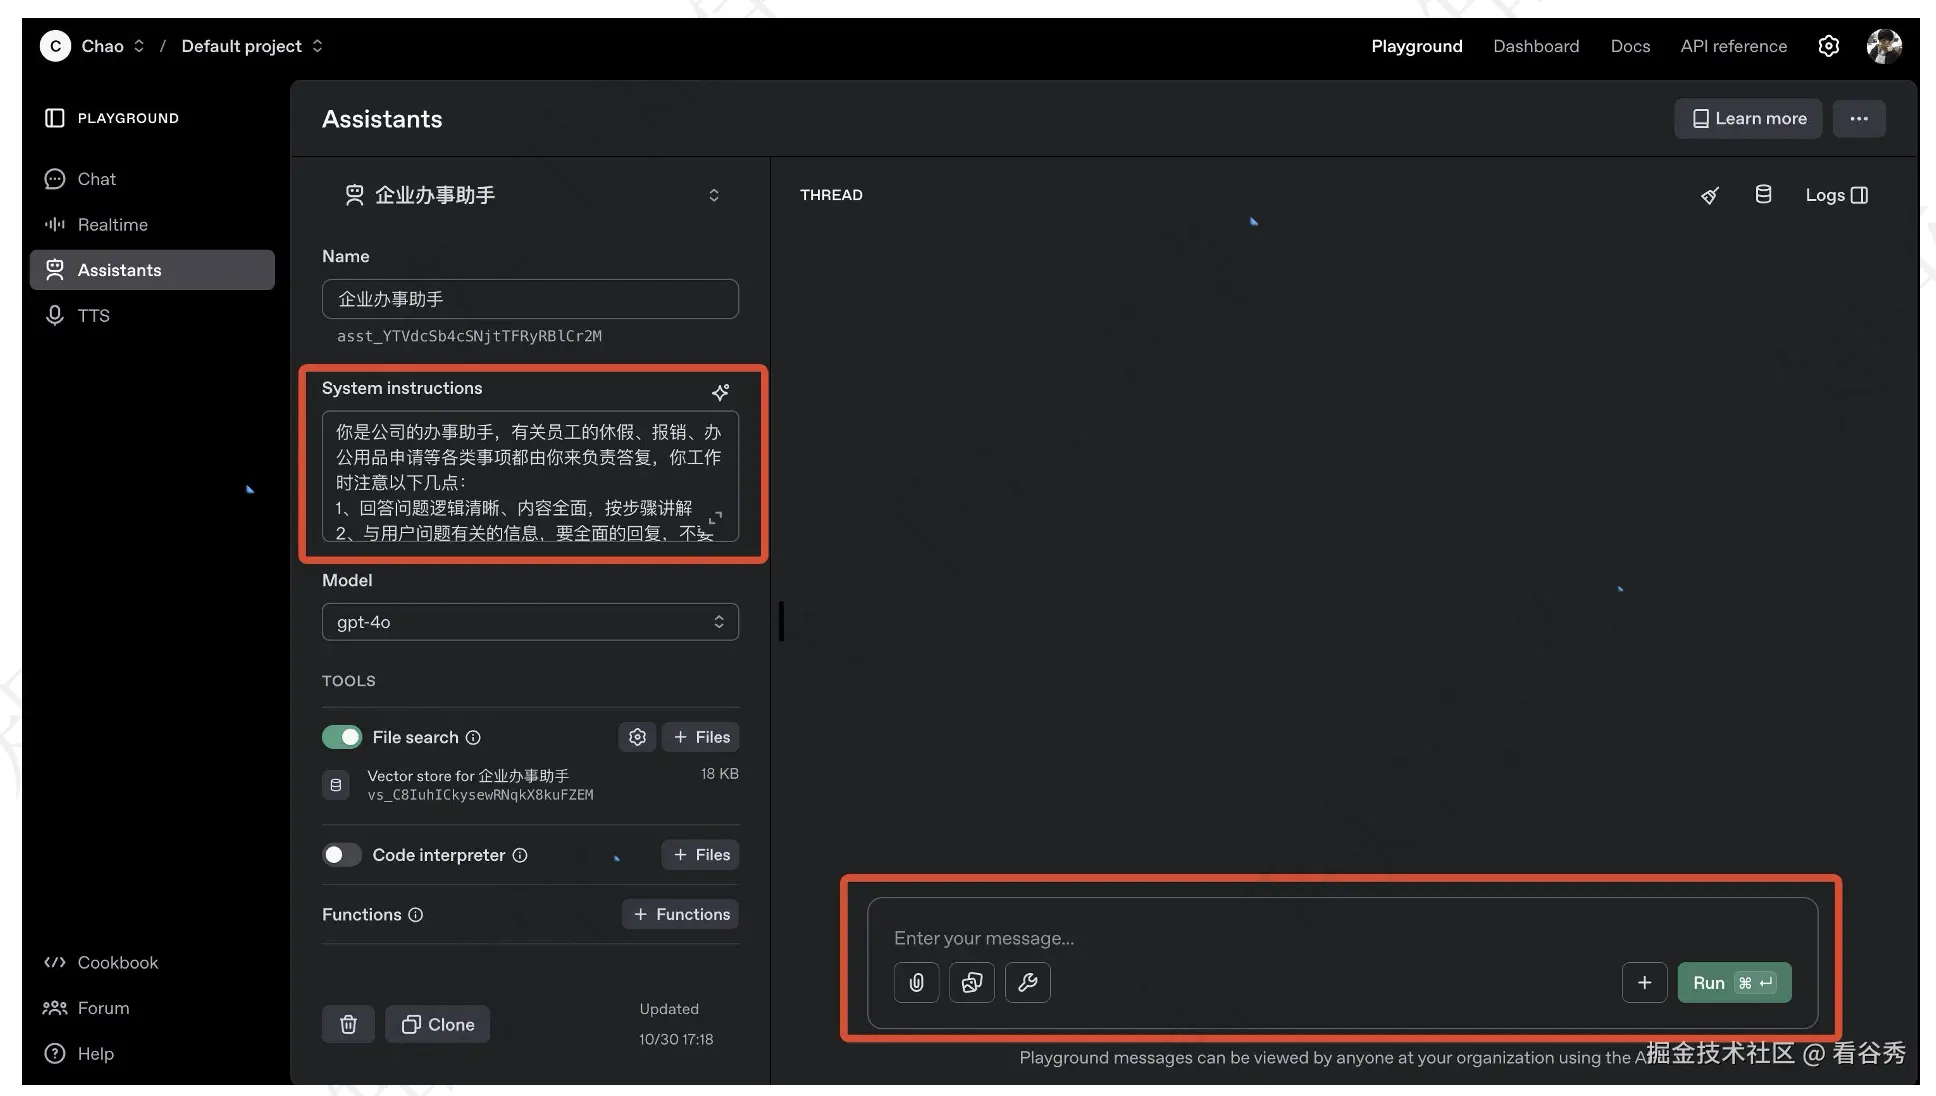This screenshot has height=1096, width=1936.
Task: Click the clear thread broom icon
Action: click(x=1710, y=195)
